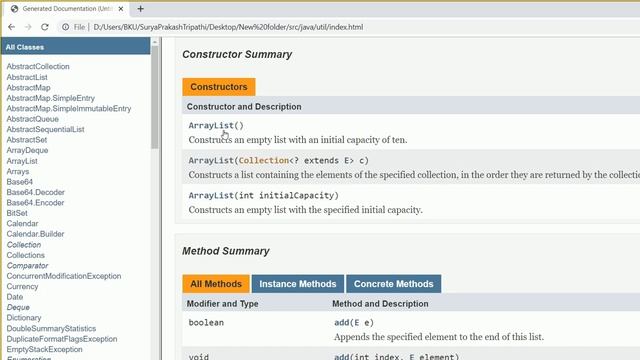
Task: Open AbstractMap in class list
Action: click(x=29, y=88)
